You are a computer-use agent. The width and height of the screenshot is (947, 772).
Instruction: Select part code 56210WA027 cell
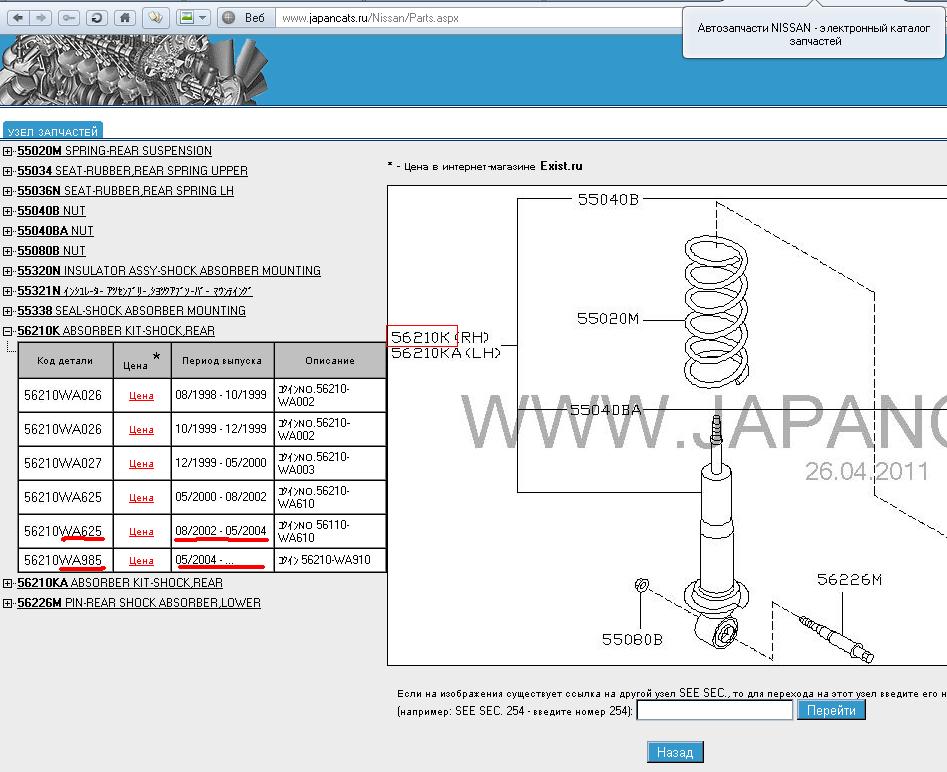tap(66, 463)
